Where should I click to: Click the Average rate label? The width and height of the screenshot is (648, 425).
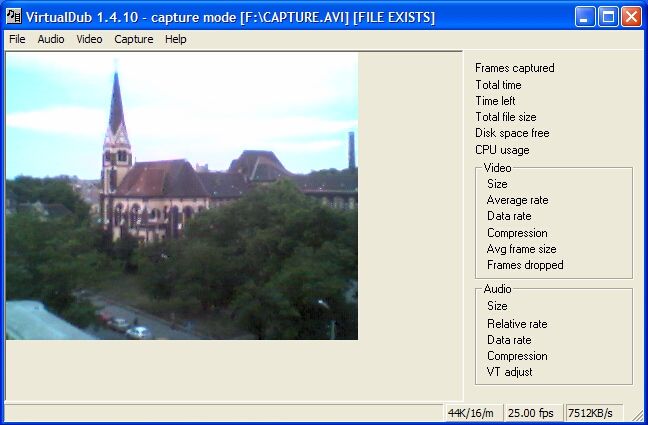tap(517, 200)
